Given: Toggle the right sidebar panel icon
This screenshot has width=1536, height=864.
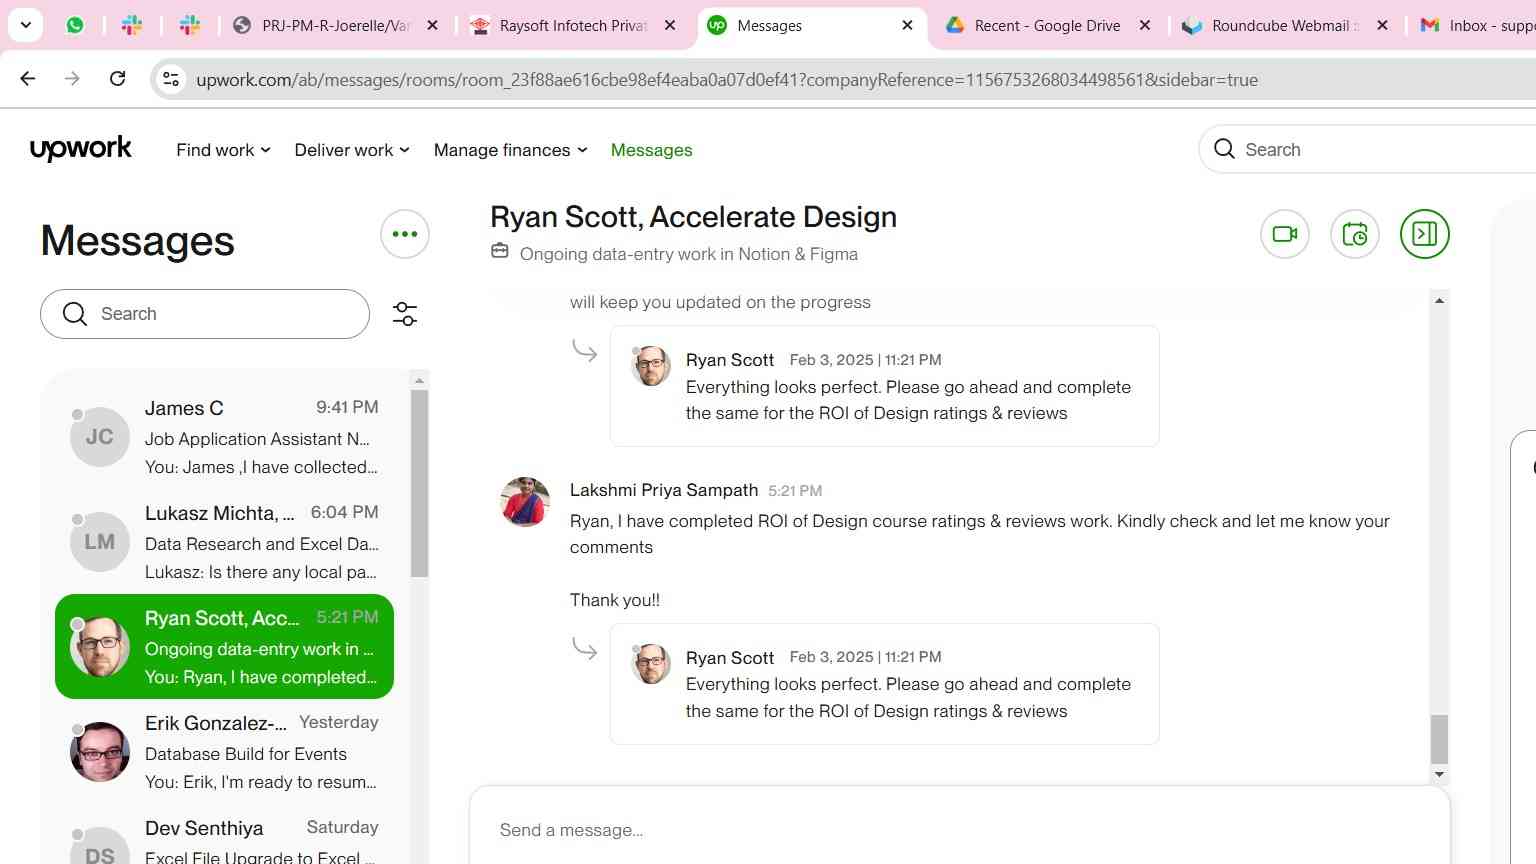Looking at the screenshot, I should (1425, 234).
